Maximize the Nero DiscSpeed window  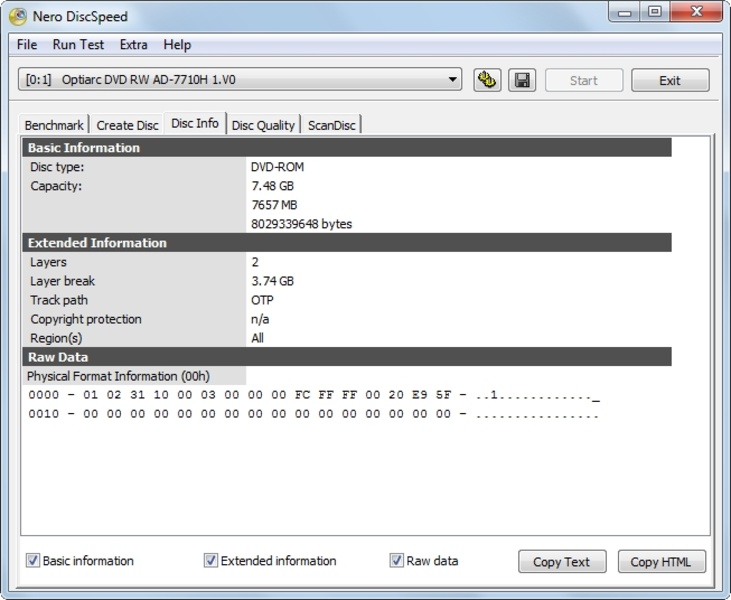pos(655,12)
